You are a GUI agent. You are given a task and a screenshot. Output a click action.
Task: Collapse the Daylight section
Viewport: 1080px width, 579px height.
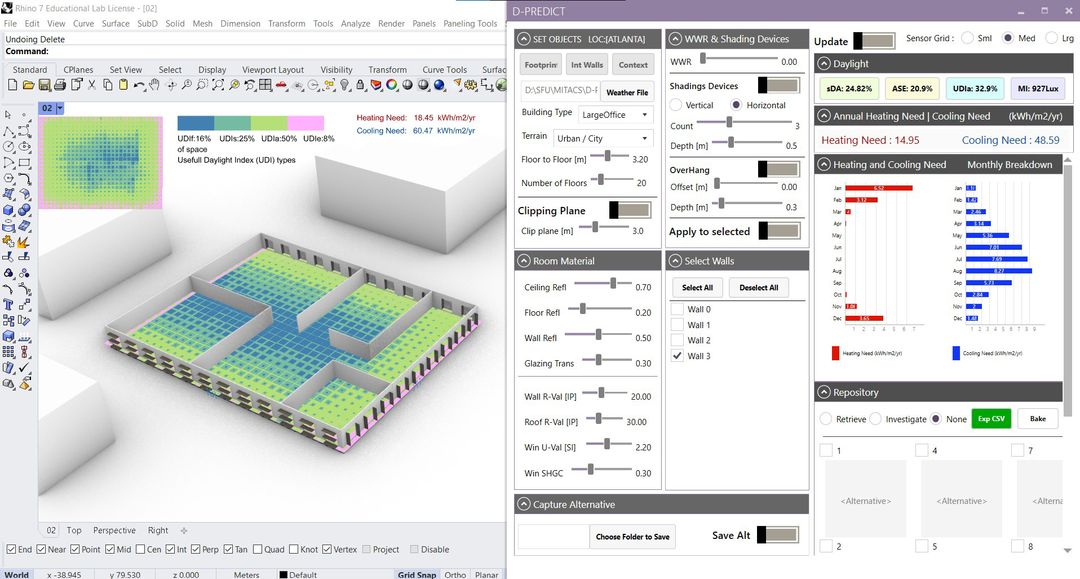pos(825,64)
